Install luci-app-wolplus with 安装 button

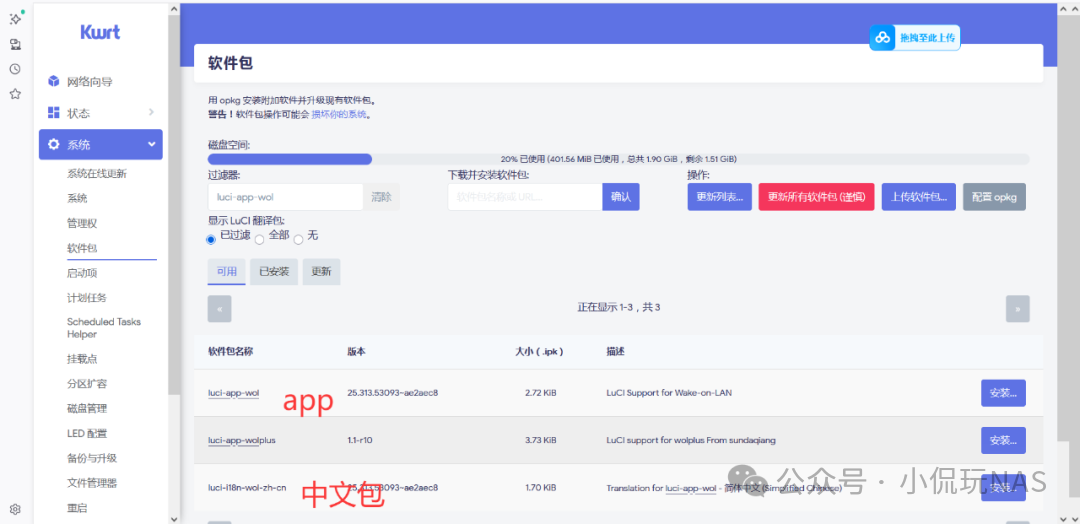[x=1004, y=440]
